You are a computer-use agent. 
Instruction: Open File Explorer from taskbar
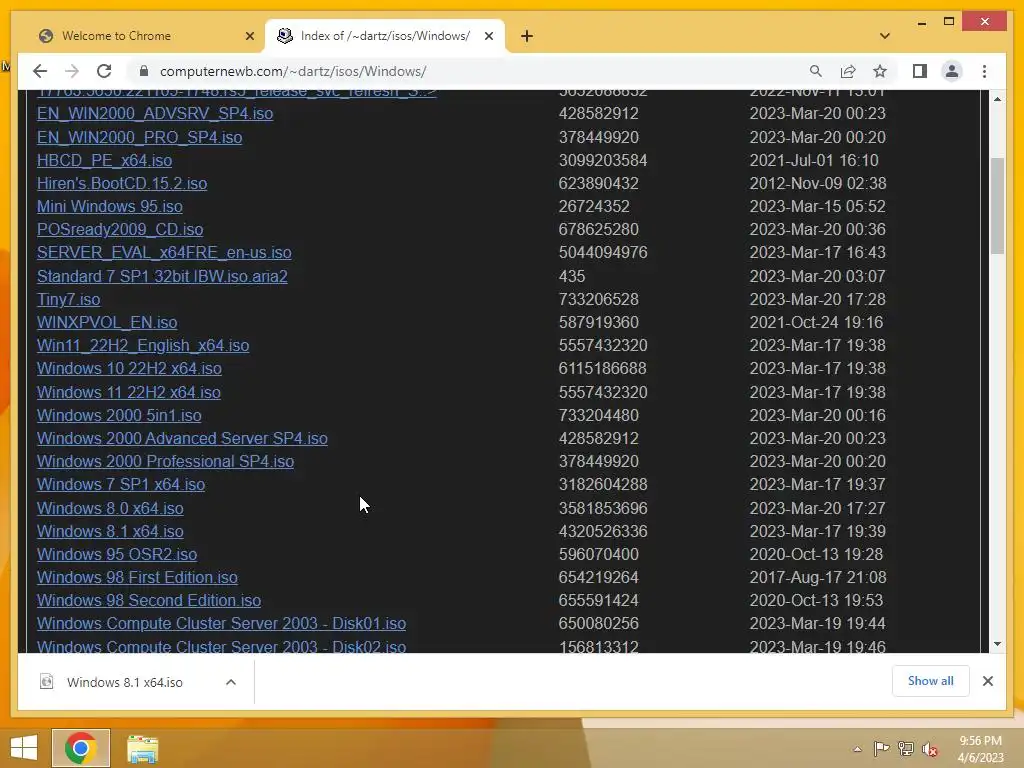142,748
